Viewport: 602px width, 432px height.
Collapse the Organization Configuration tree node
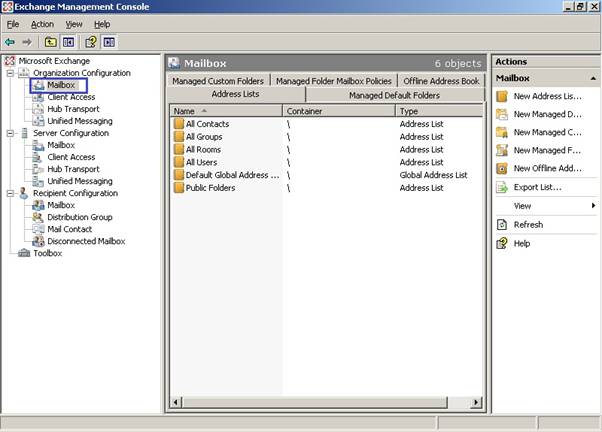[x=10, y=73]
